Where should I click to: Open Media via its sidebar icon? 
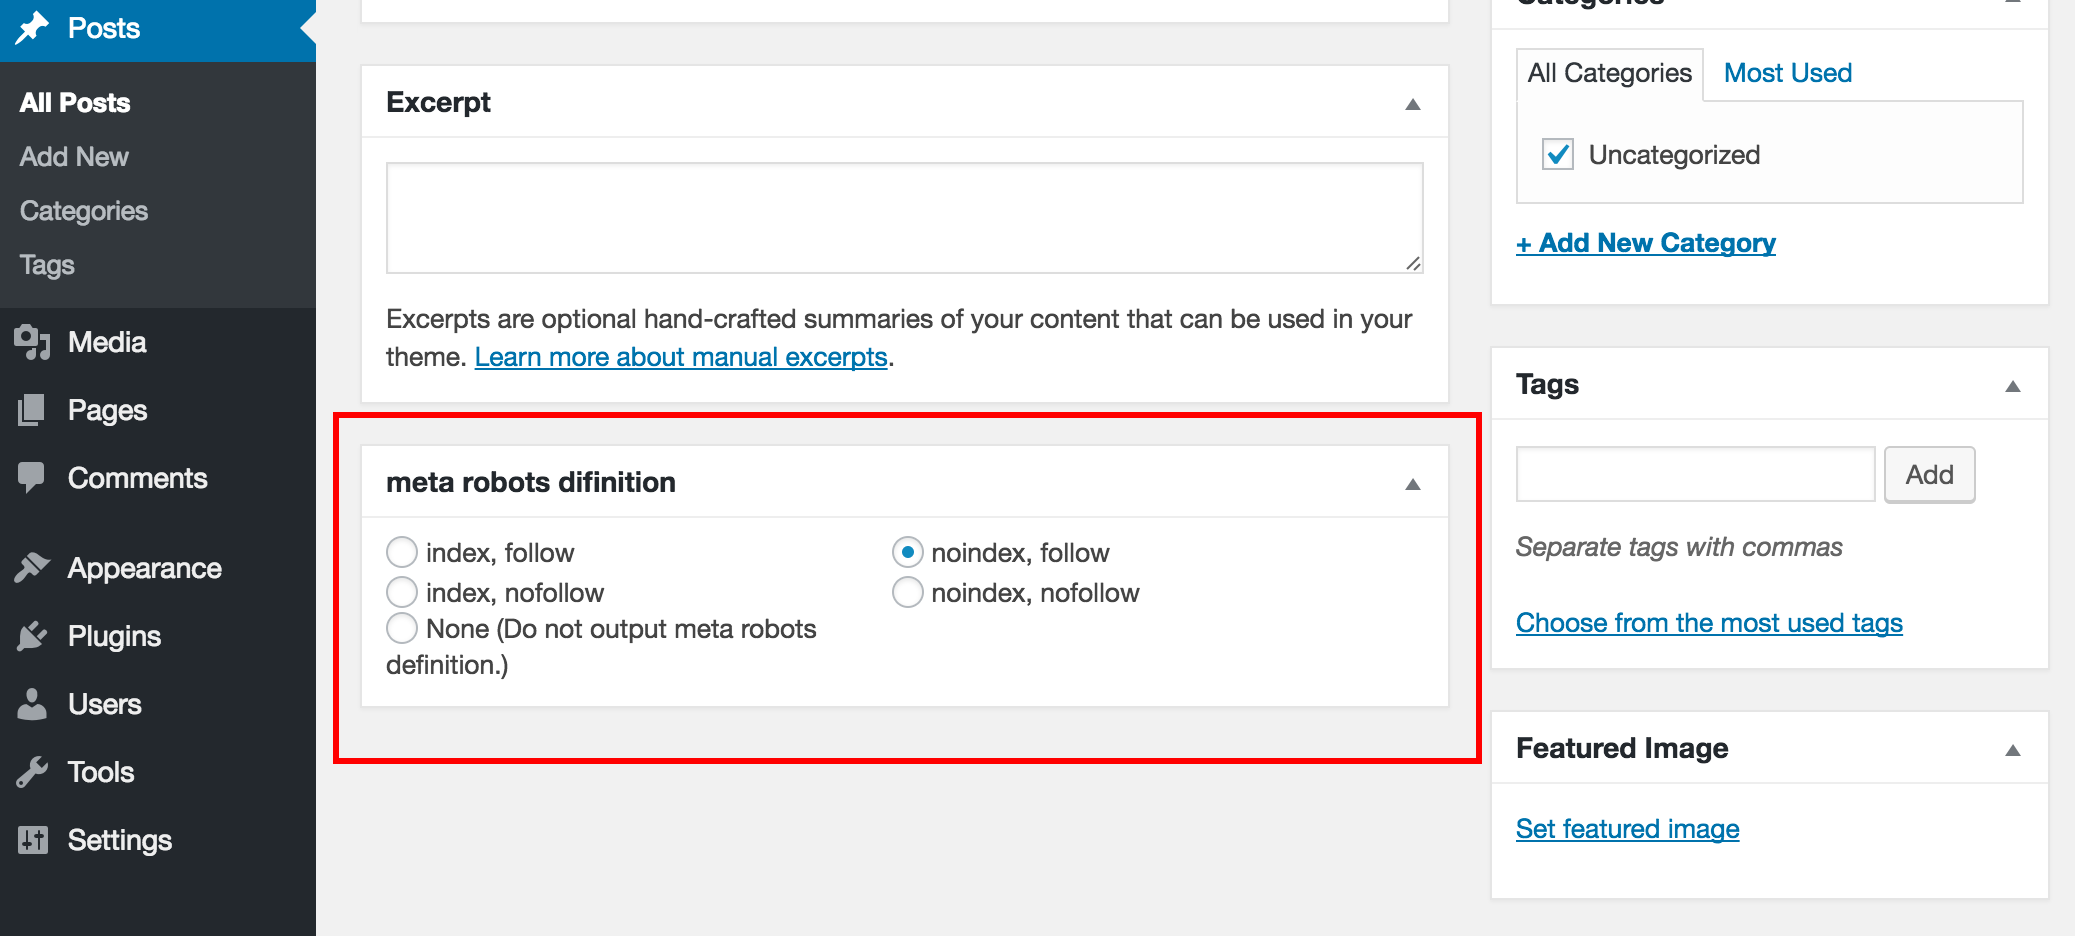tap(32, 342)
